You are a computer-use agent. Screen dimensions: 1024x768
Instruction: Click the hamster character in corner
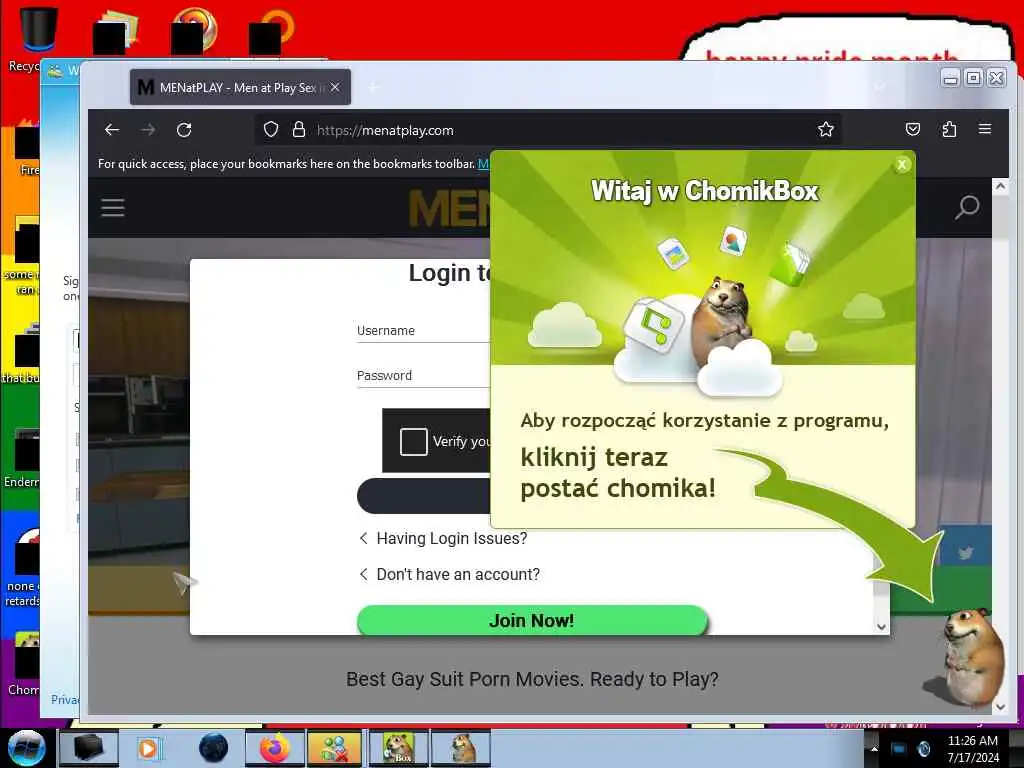click(x=971, y=656)
